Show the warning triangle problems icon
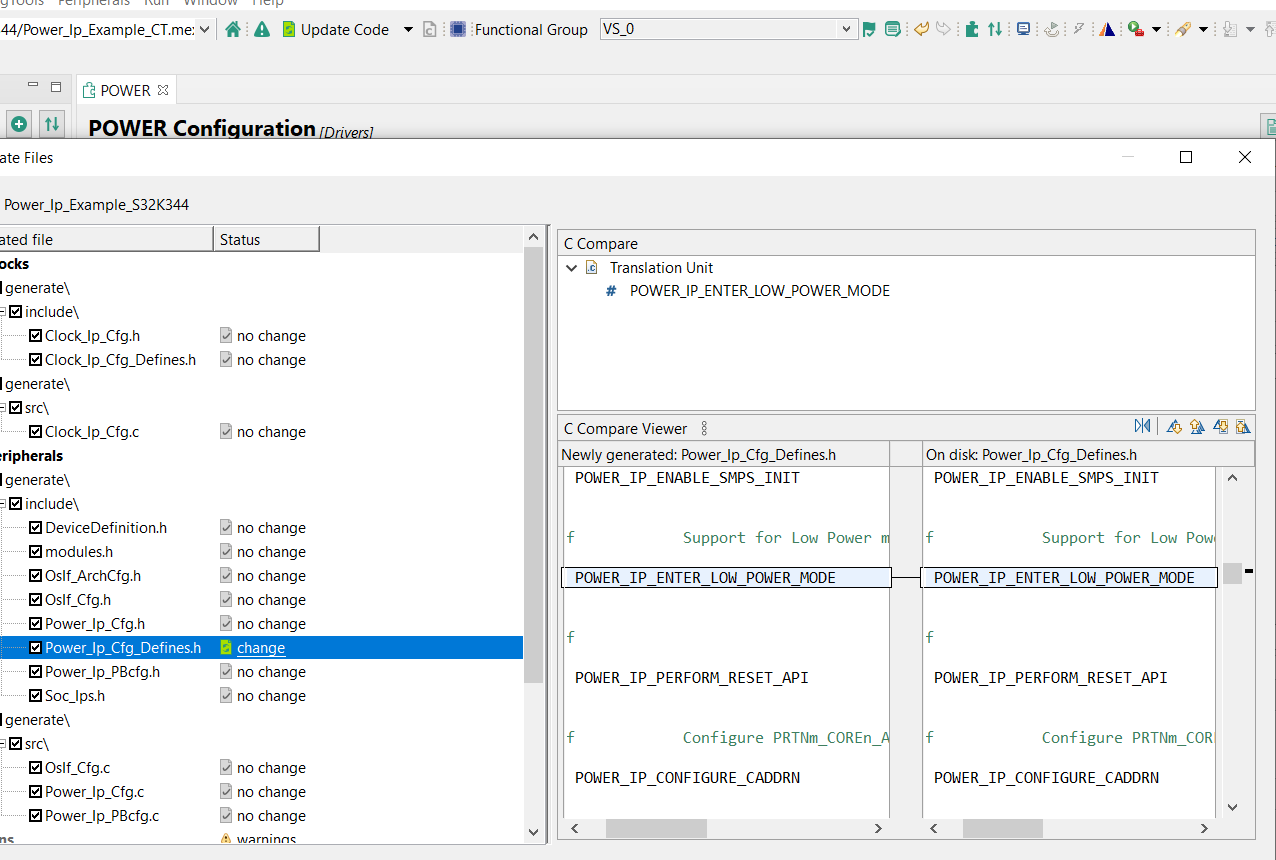 (x=262, y=29)
